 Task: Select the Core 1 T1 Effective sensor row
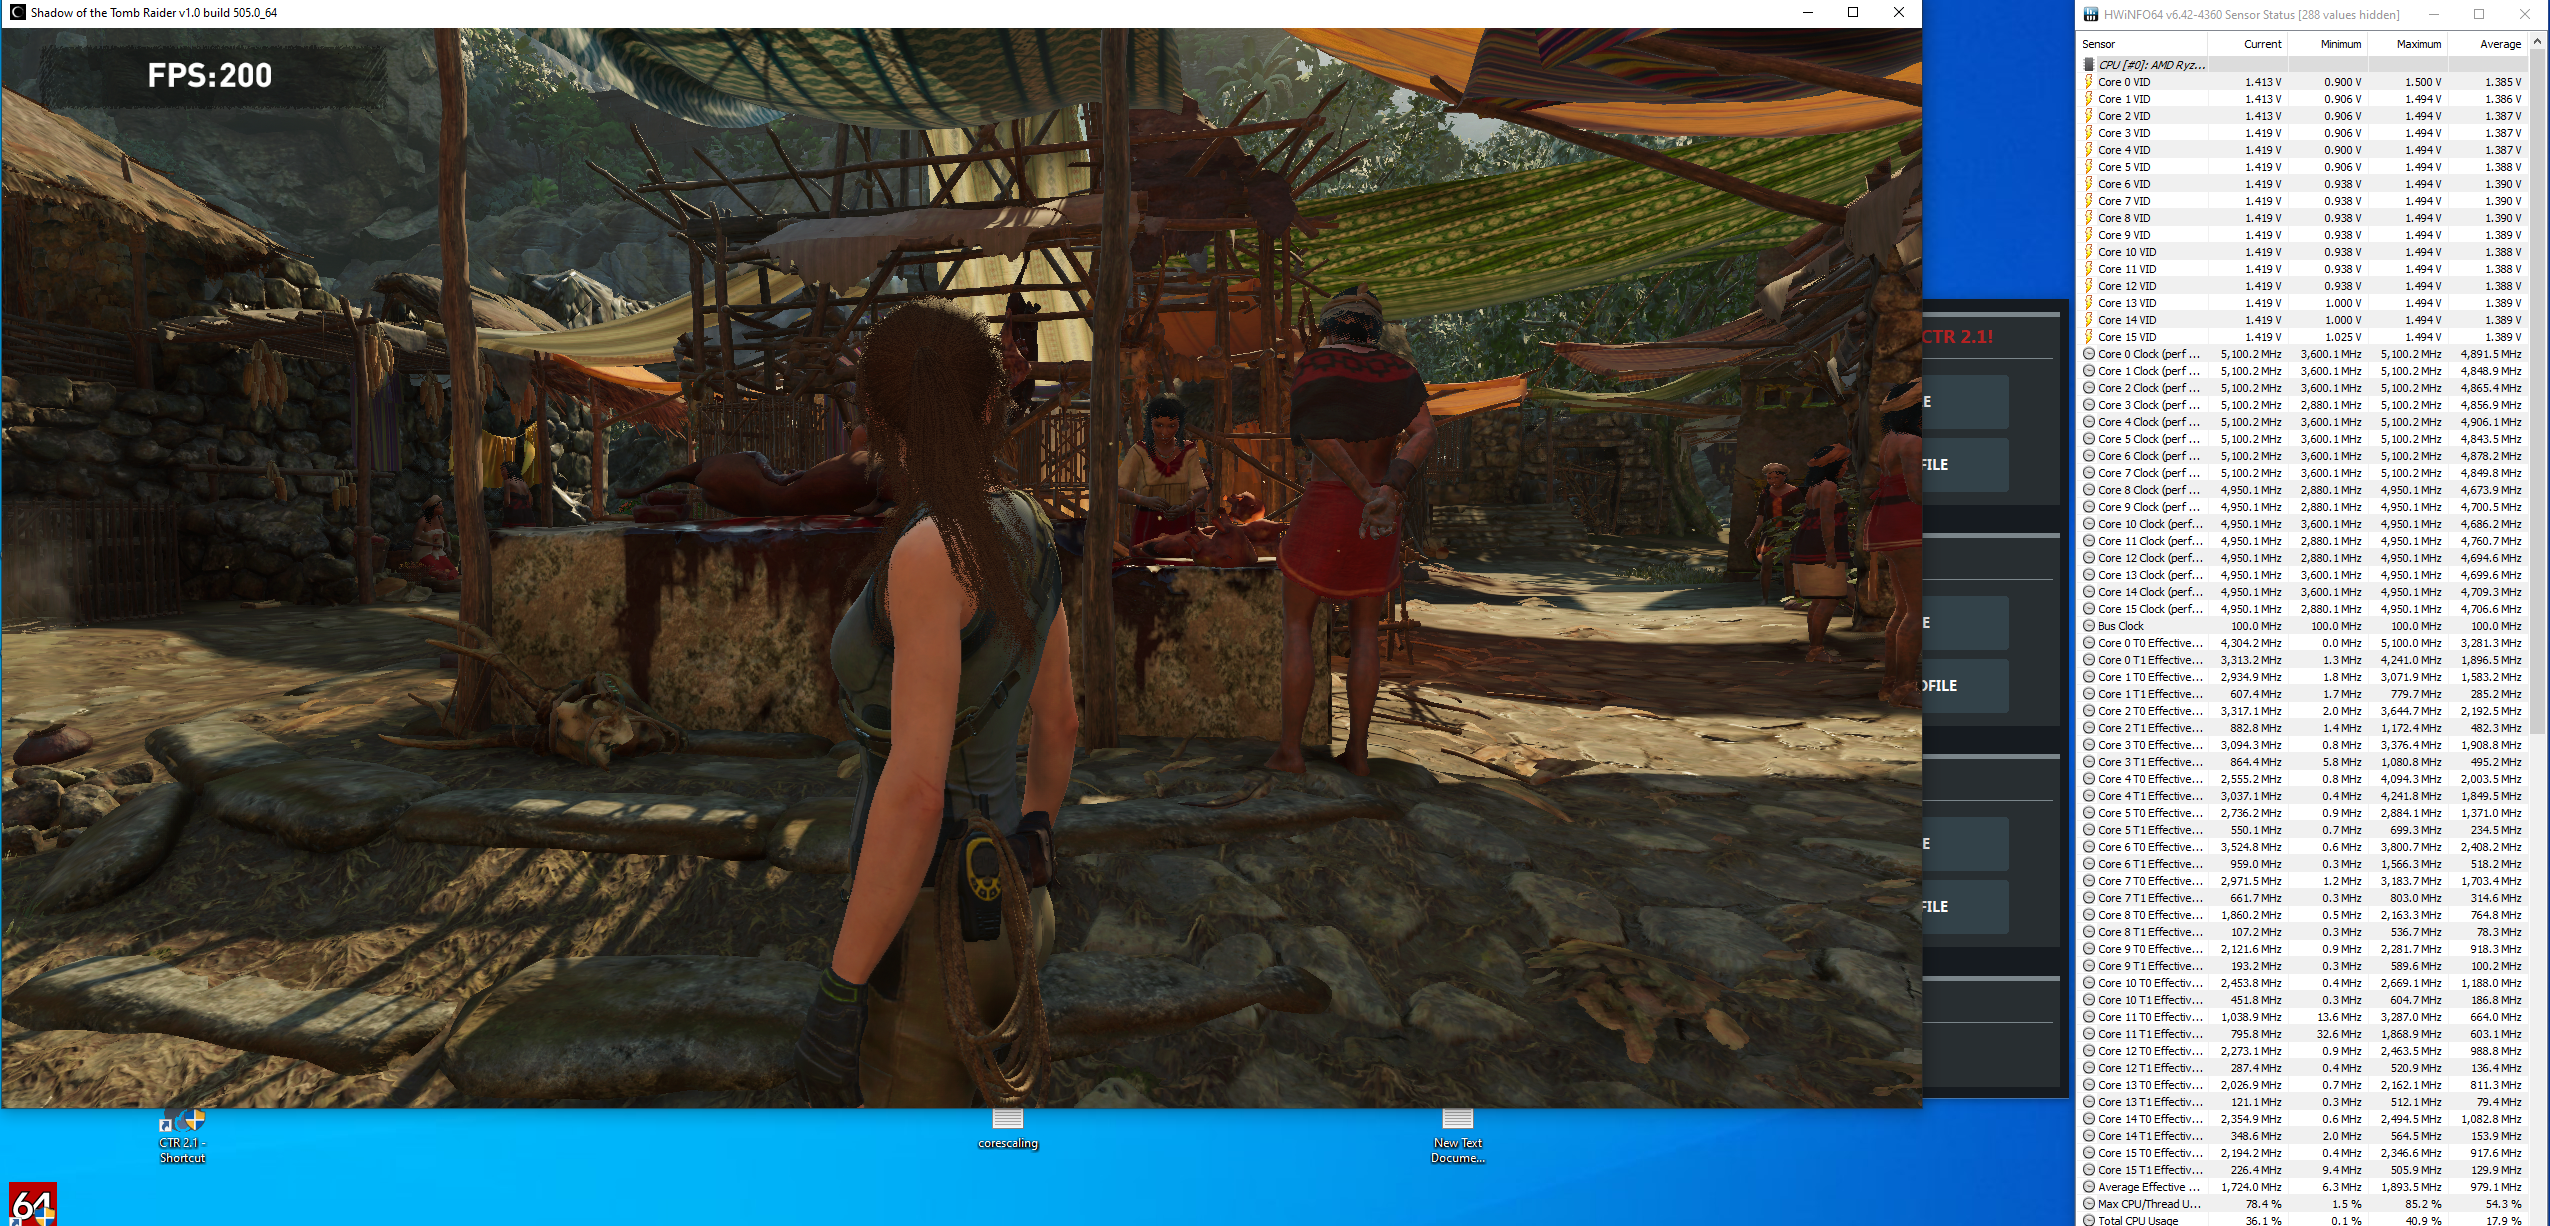point(2302,694)
